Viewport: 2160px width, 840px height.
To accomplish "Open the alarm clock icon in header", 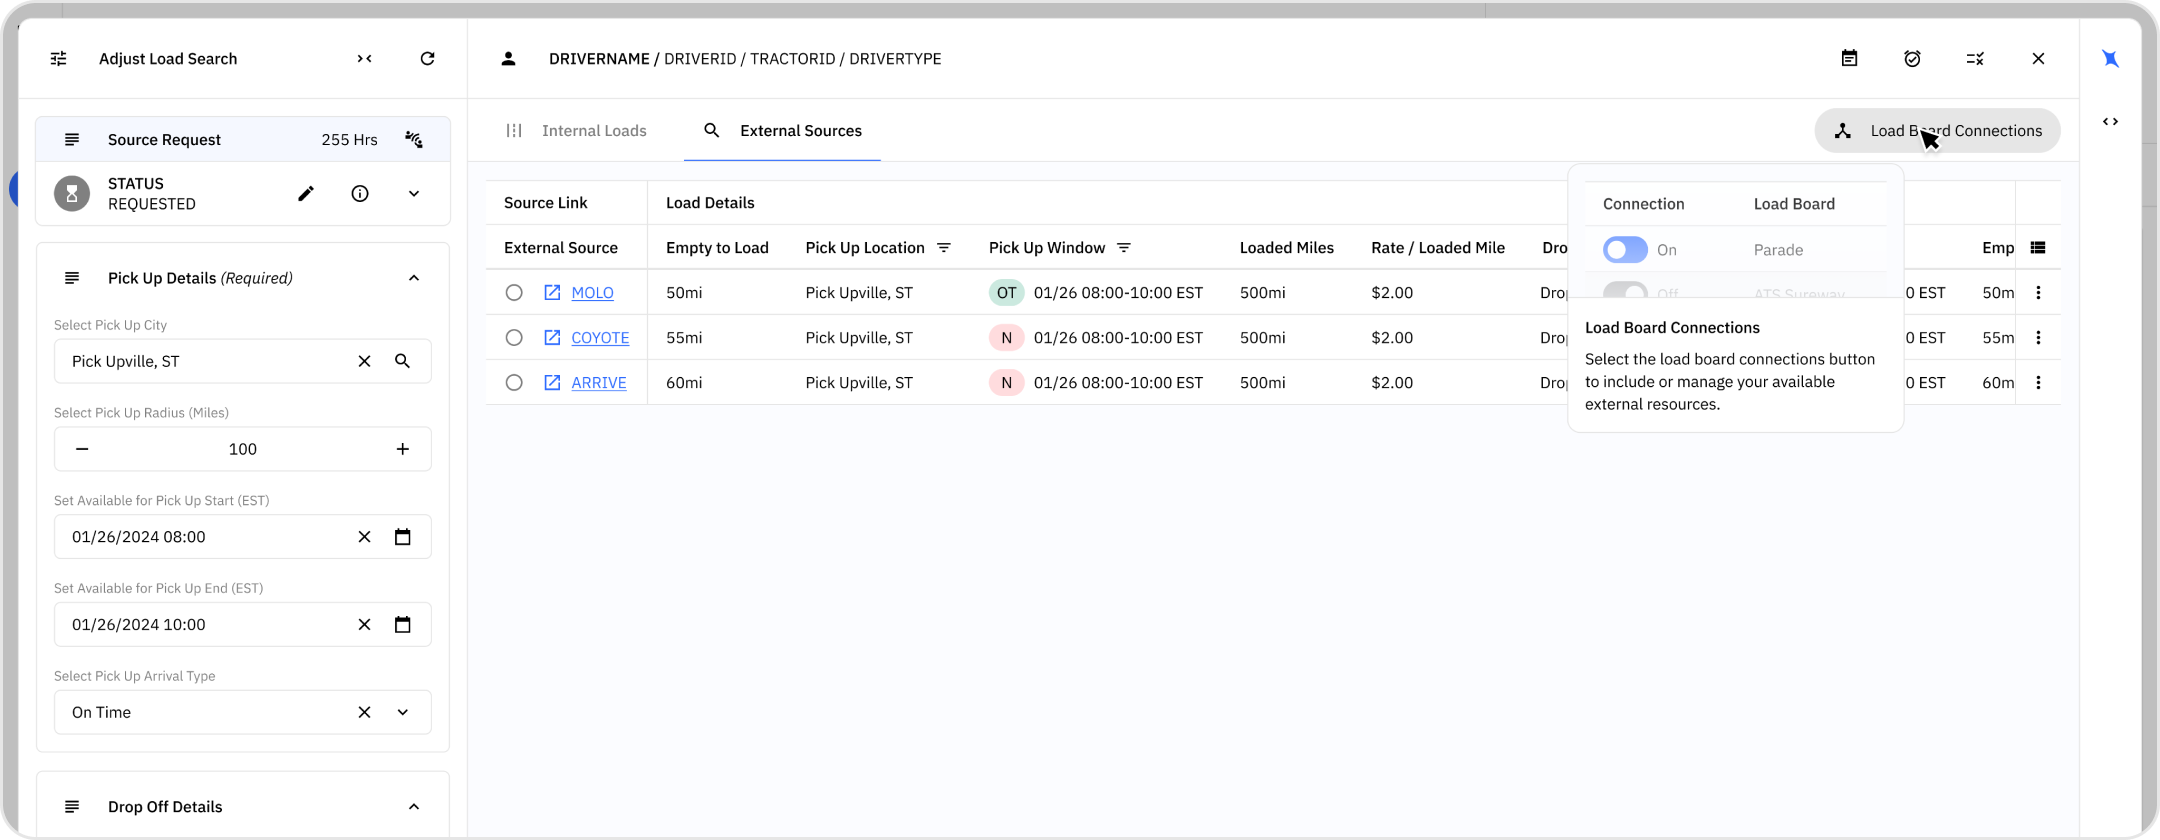I will [x=1912, y=59].
